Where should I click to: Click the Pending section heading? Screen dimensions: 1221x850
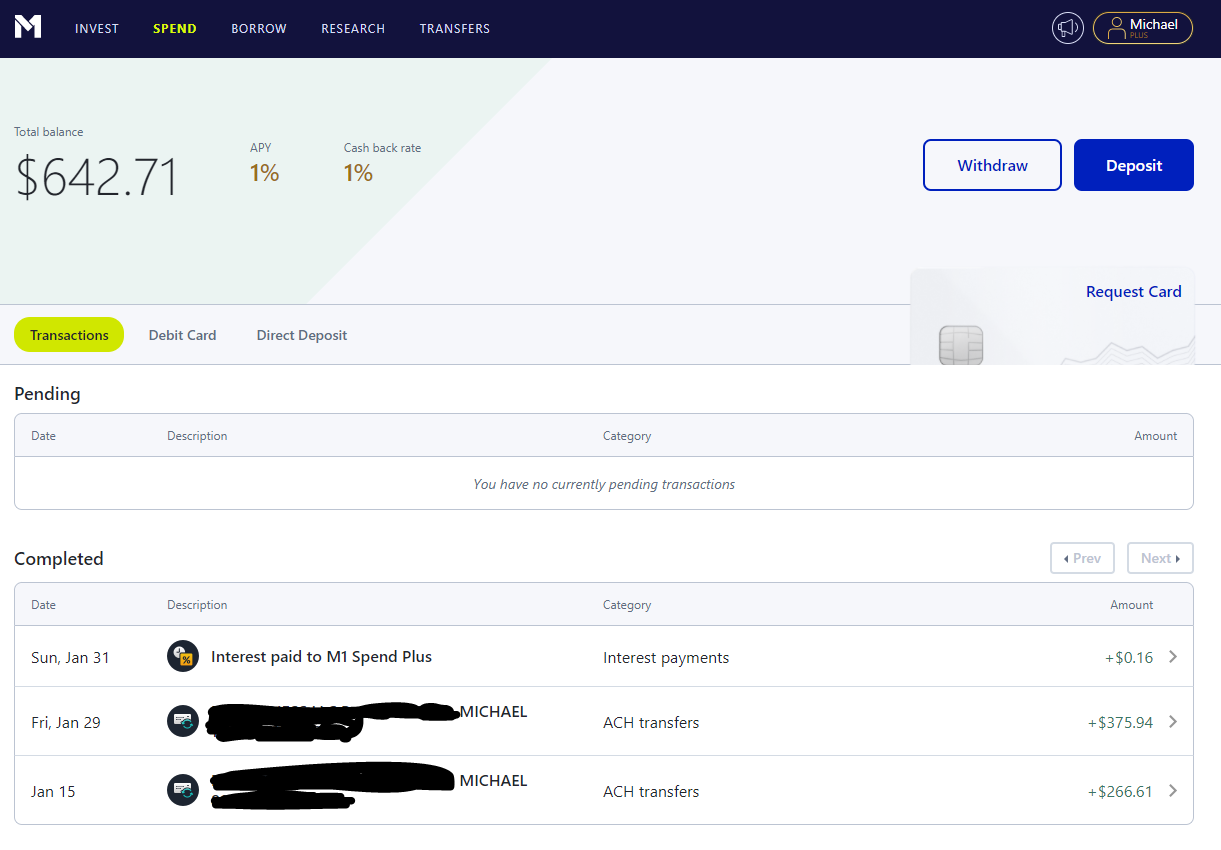[x=47, y=394]
